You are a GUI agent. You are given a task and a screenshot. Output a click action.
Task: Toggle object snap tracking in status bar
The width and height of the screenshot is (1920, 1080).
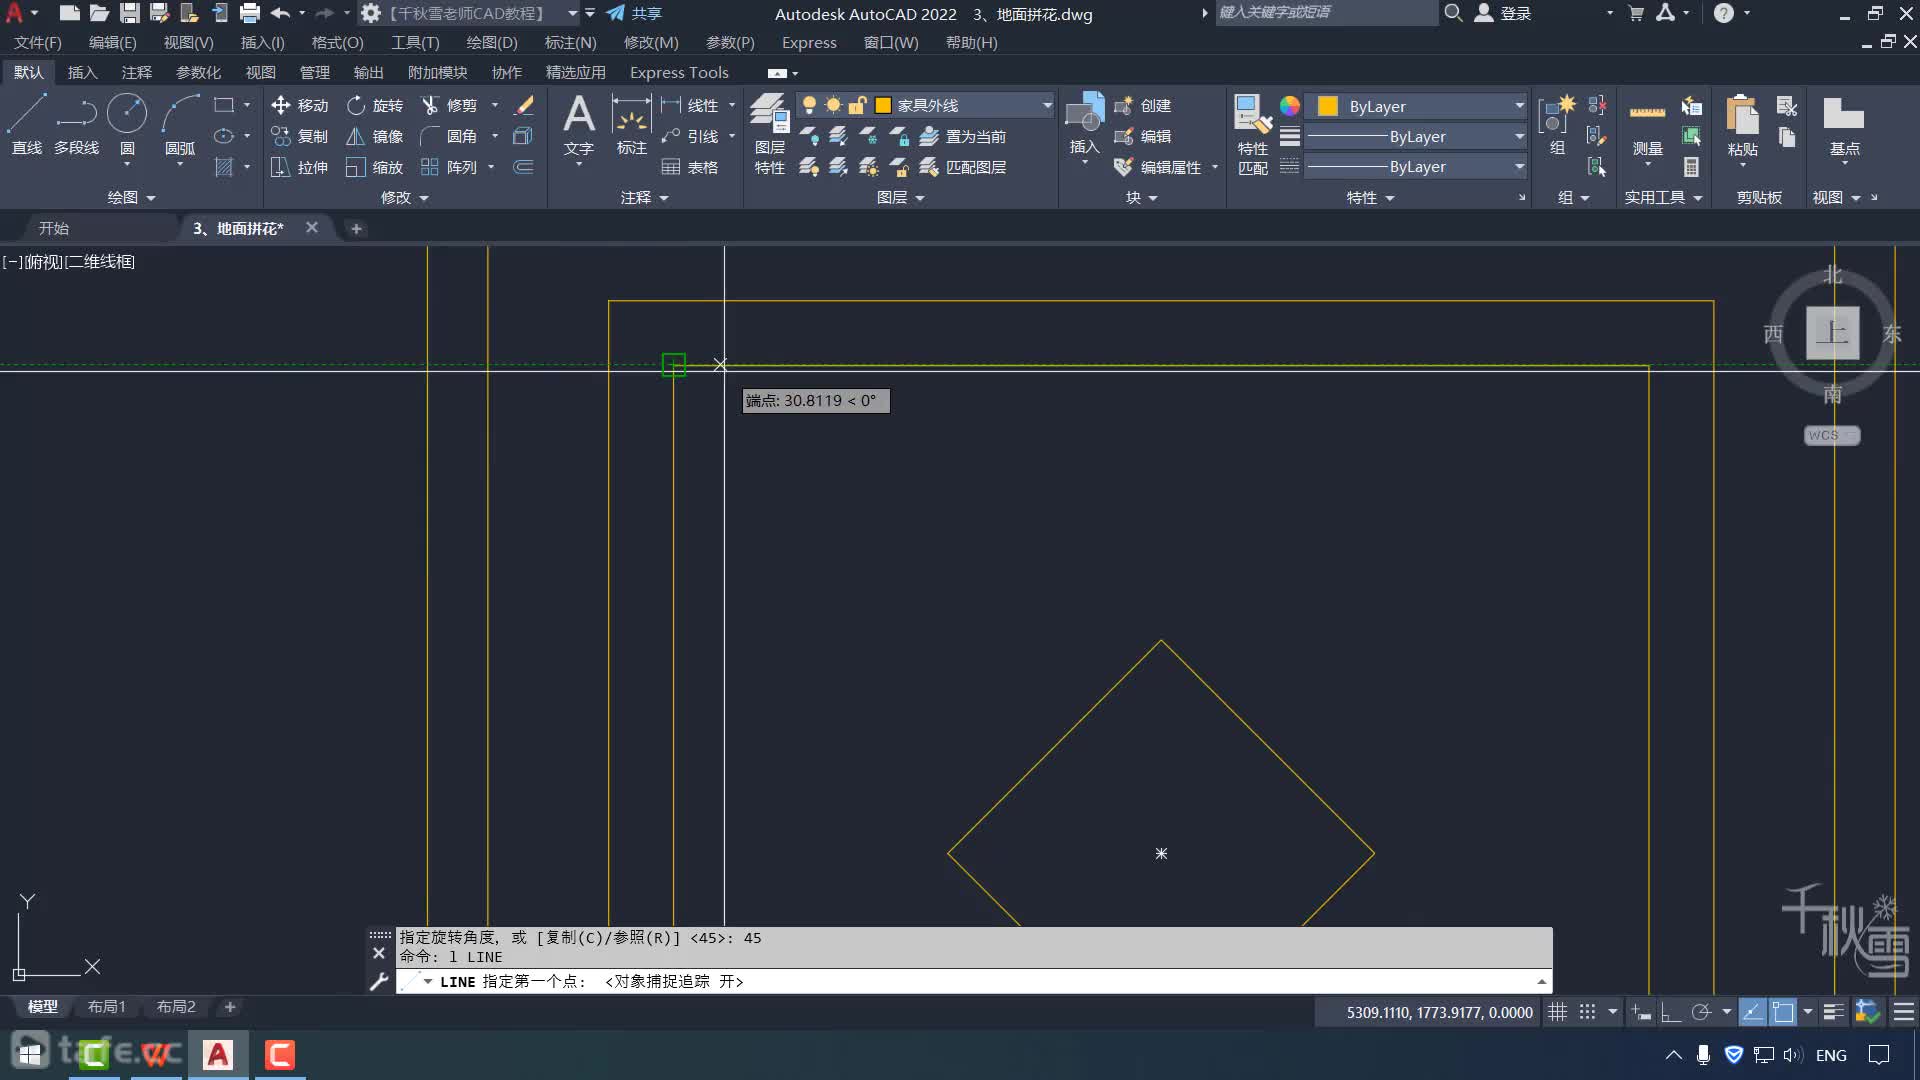point(1752,1012)
